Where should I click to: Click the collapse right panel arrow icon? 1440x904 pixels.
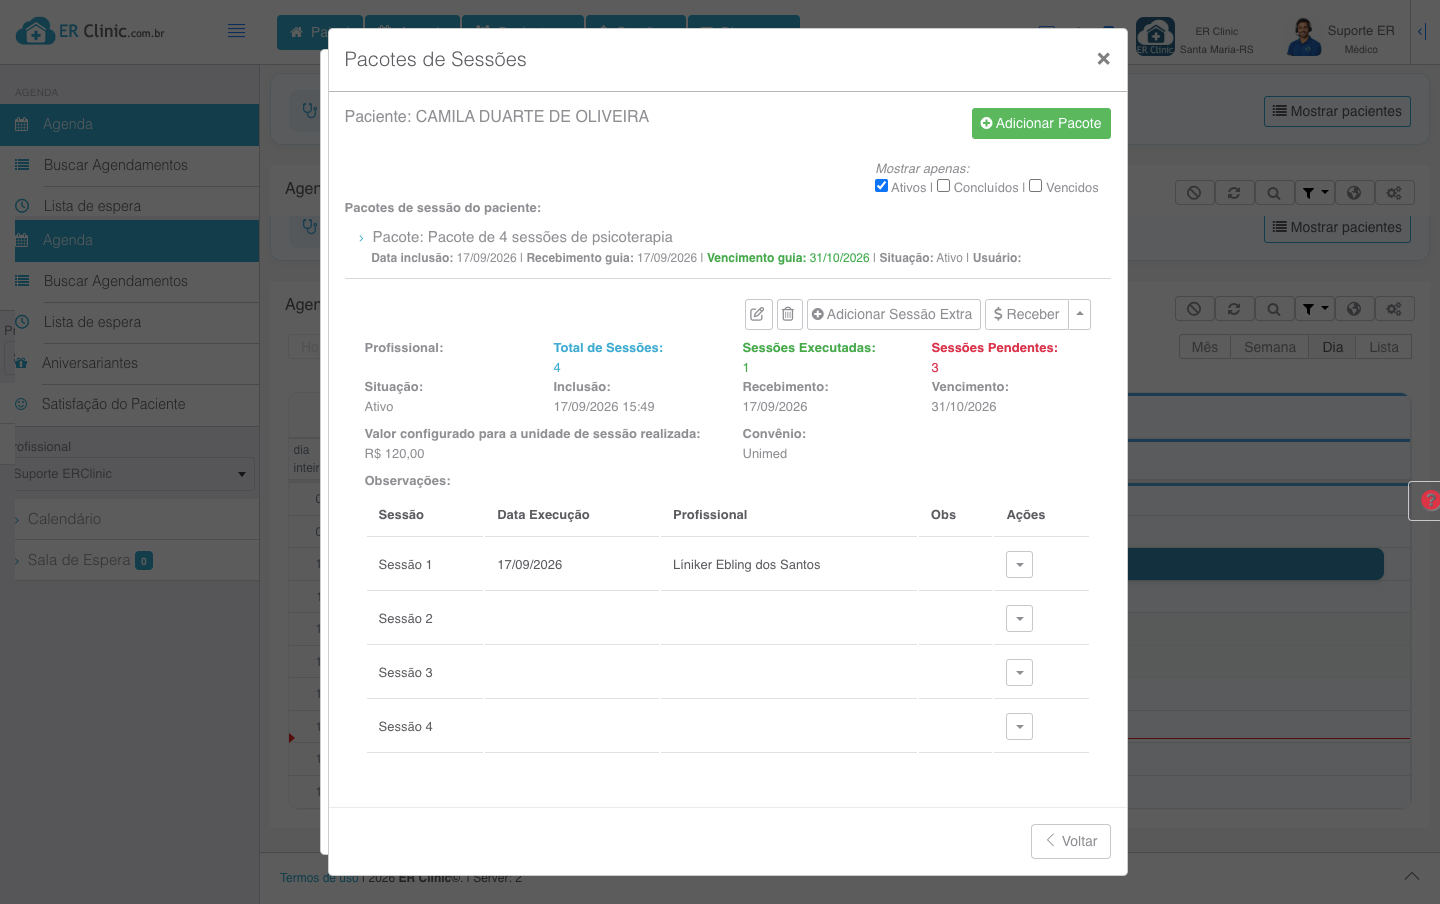1422,32
